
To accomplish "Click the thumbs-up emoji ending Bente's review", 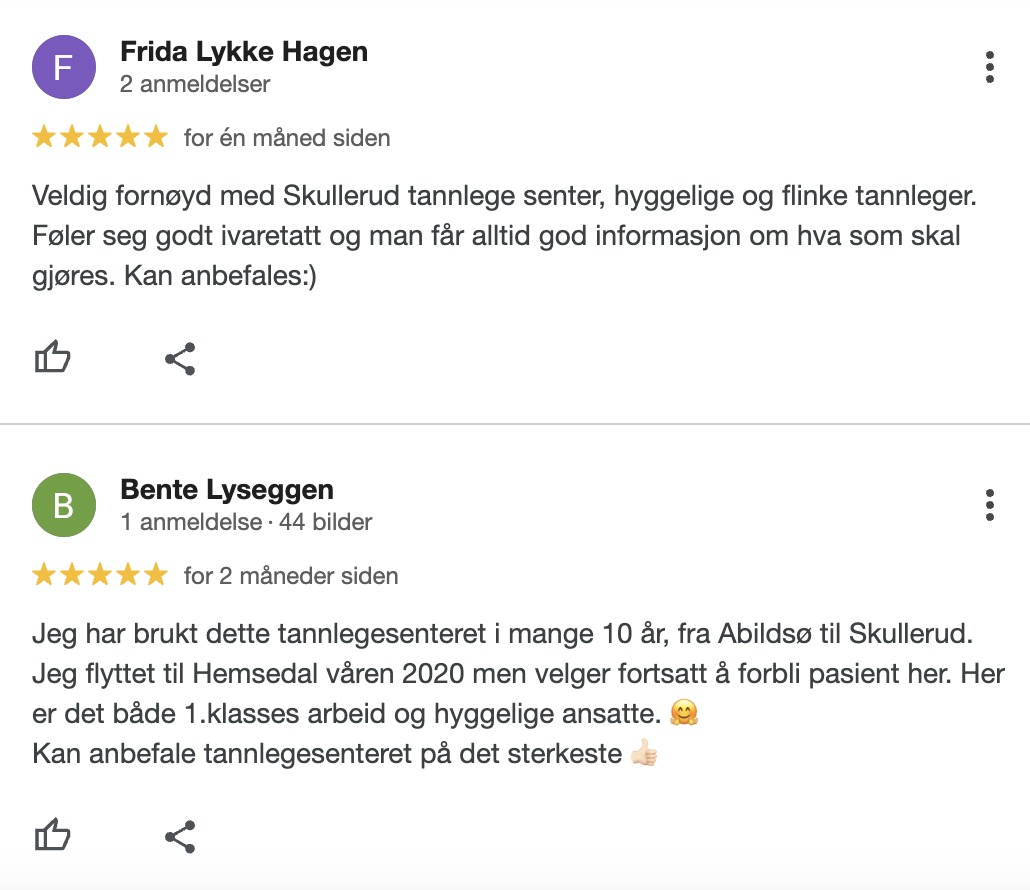I will pos(644,753).
